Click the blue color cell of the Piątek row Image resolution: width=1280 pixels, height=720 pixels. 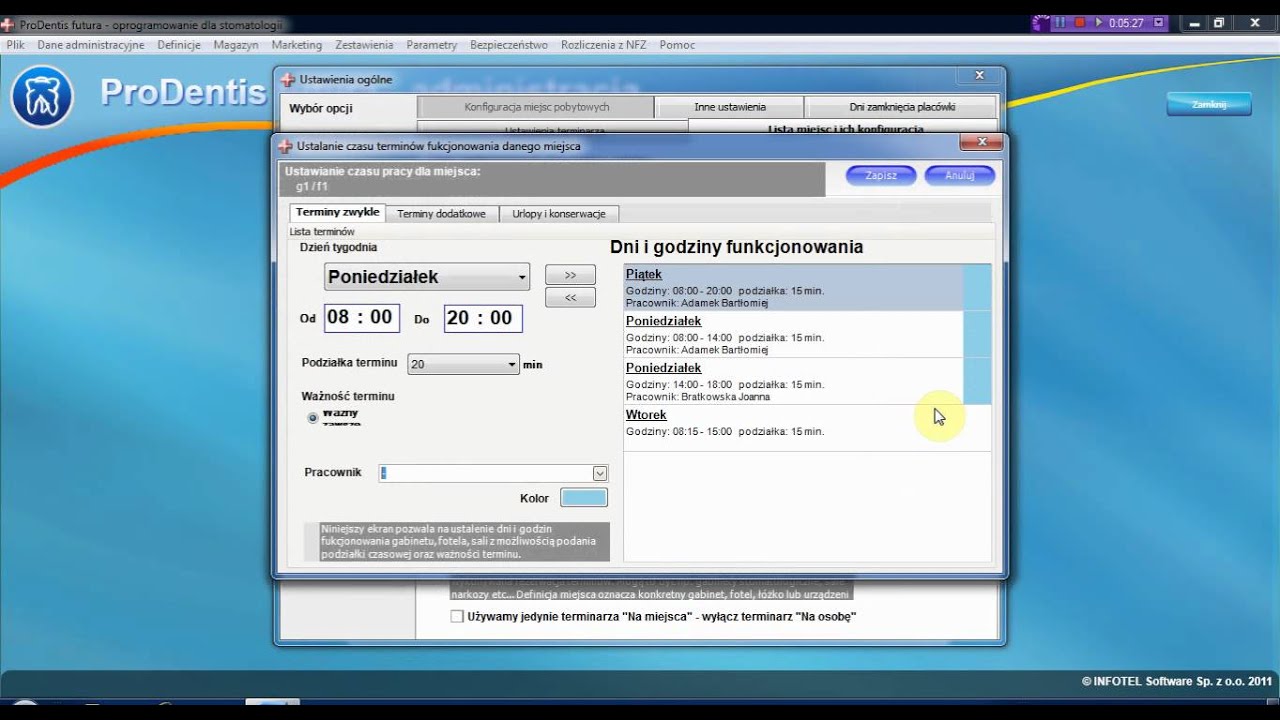point(977,287)
